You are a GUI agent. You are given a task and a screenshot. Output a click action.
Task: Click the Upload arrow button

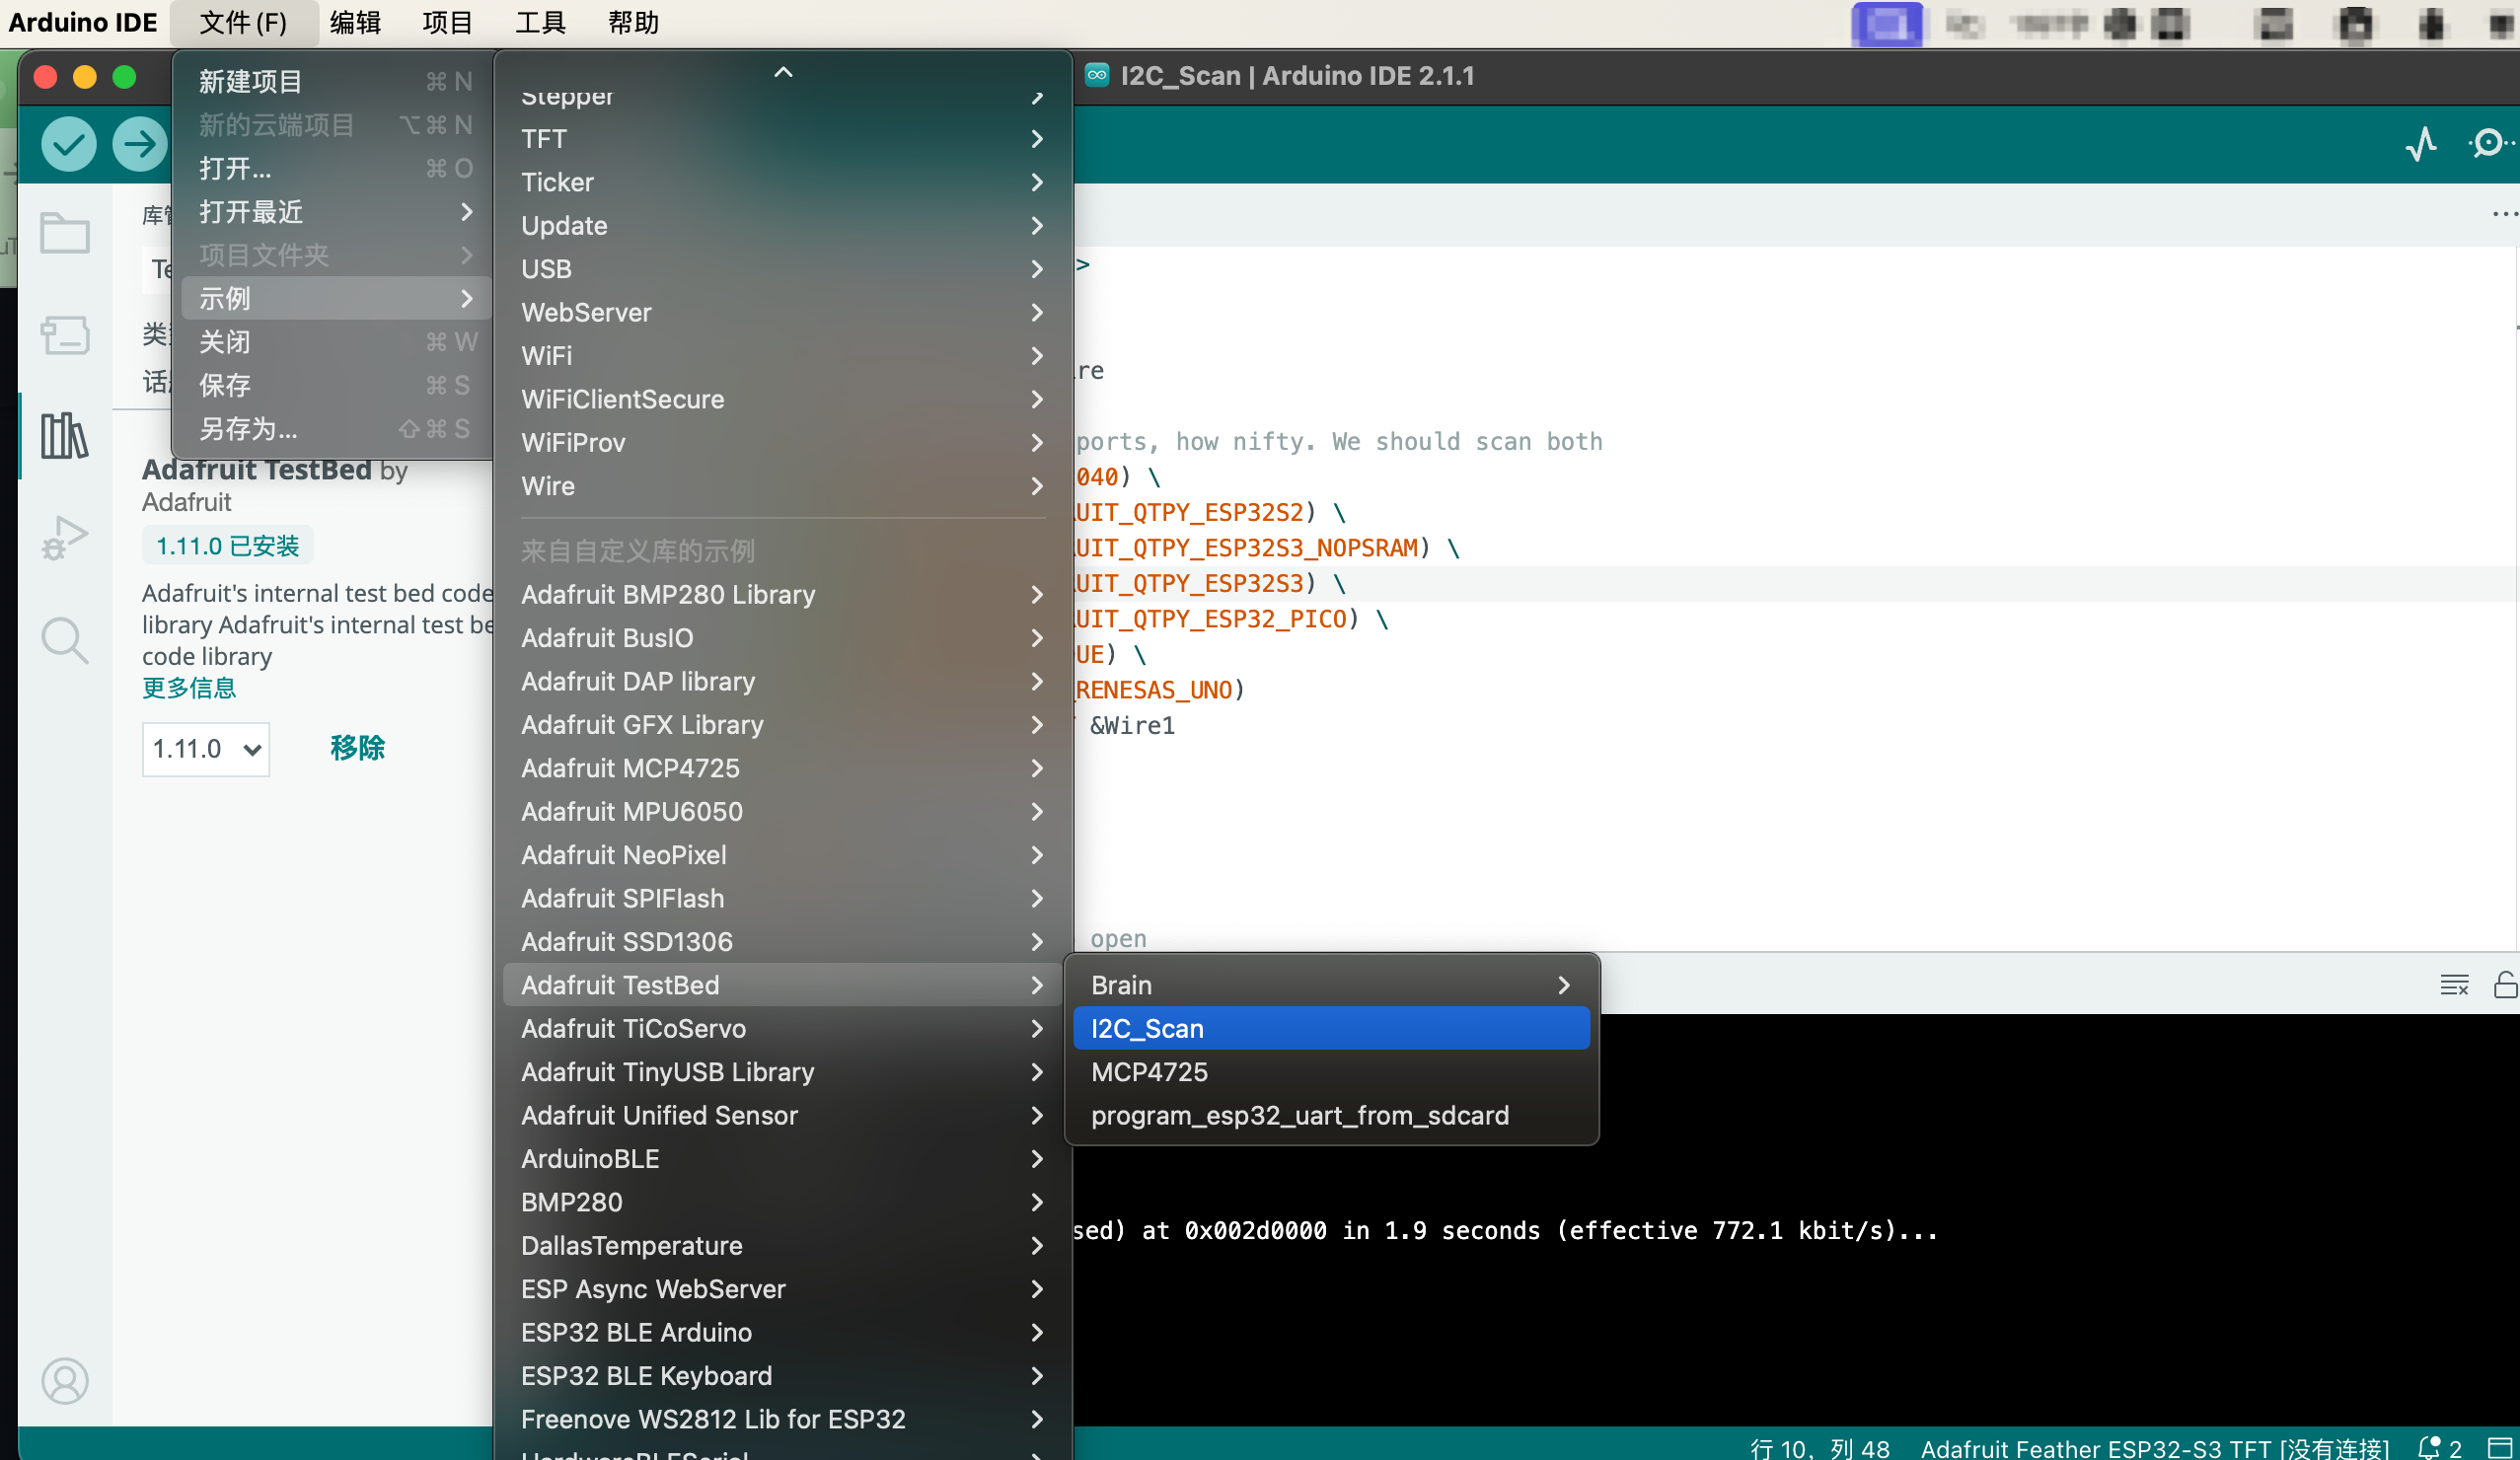(139, 144)
